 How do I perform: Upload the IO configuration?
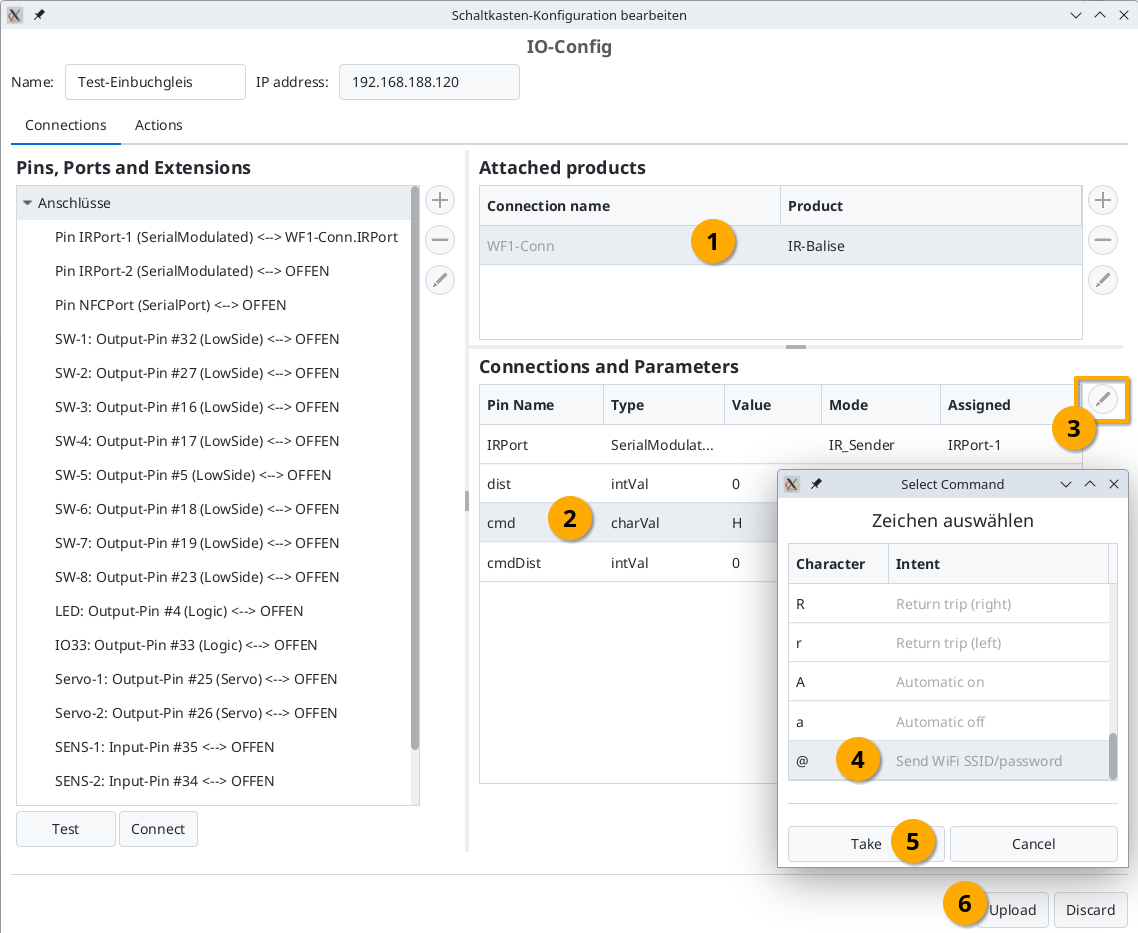point(1012,910)
